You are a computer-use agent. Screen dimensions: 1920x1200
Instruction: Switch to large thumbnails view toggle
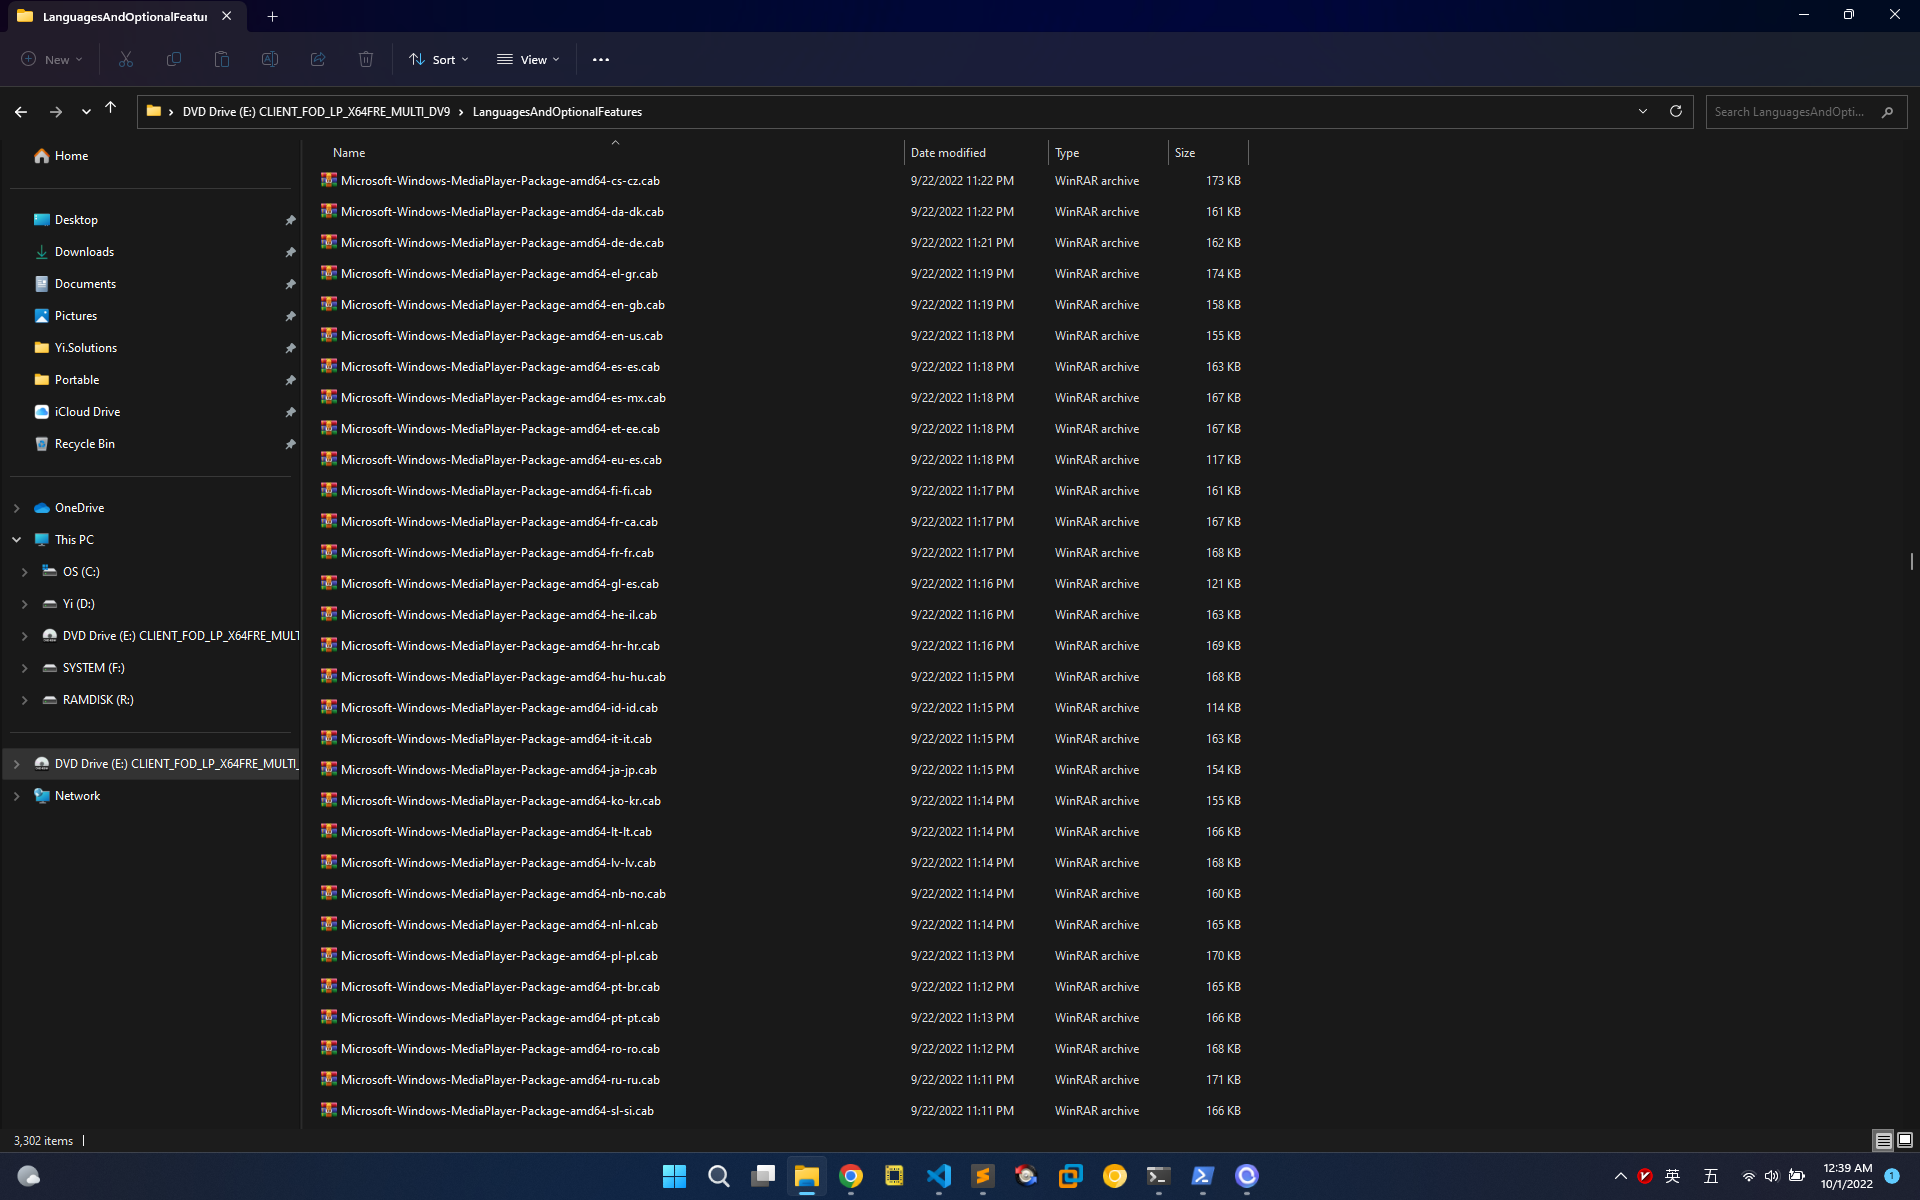[1905, 1140]
